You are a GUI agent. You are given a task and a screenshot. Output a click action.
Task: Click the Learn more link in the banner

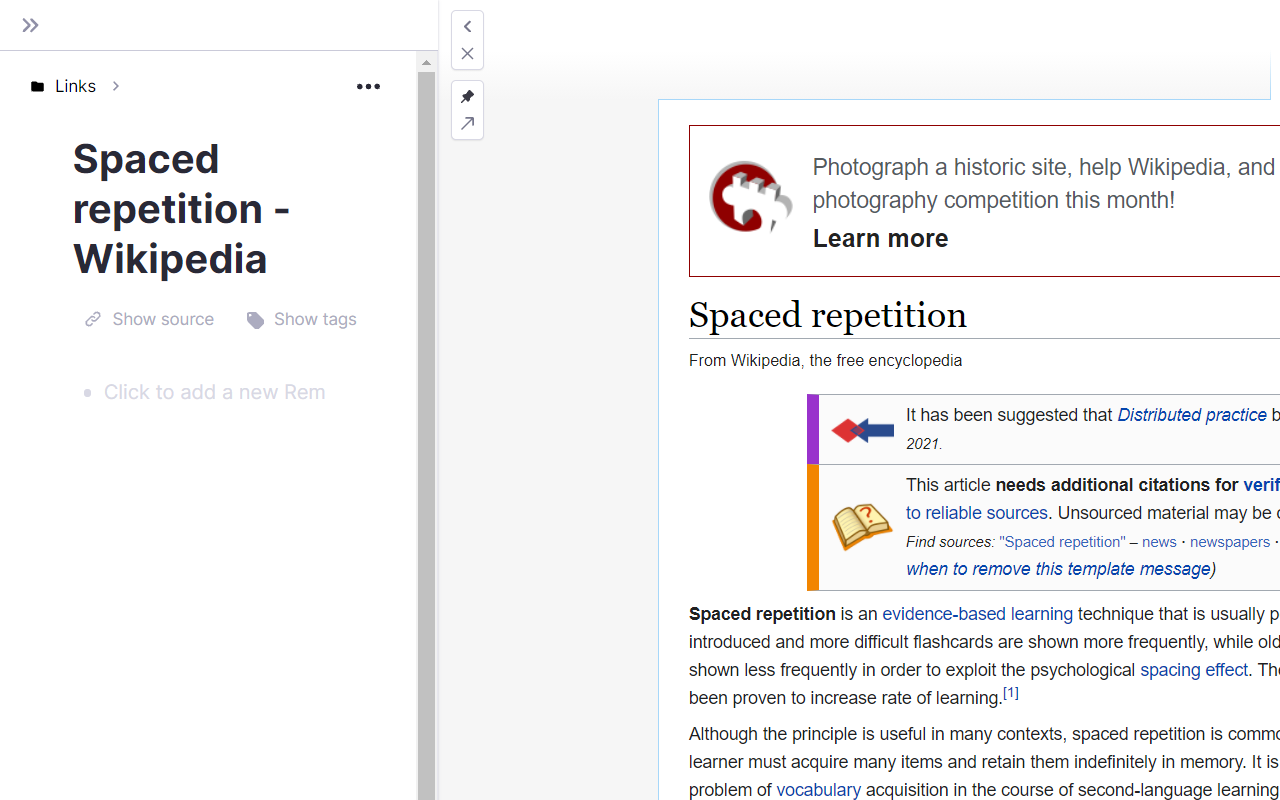tap(880, 238)
